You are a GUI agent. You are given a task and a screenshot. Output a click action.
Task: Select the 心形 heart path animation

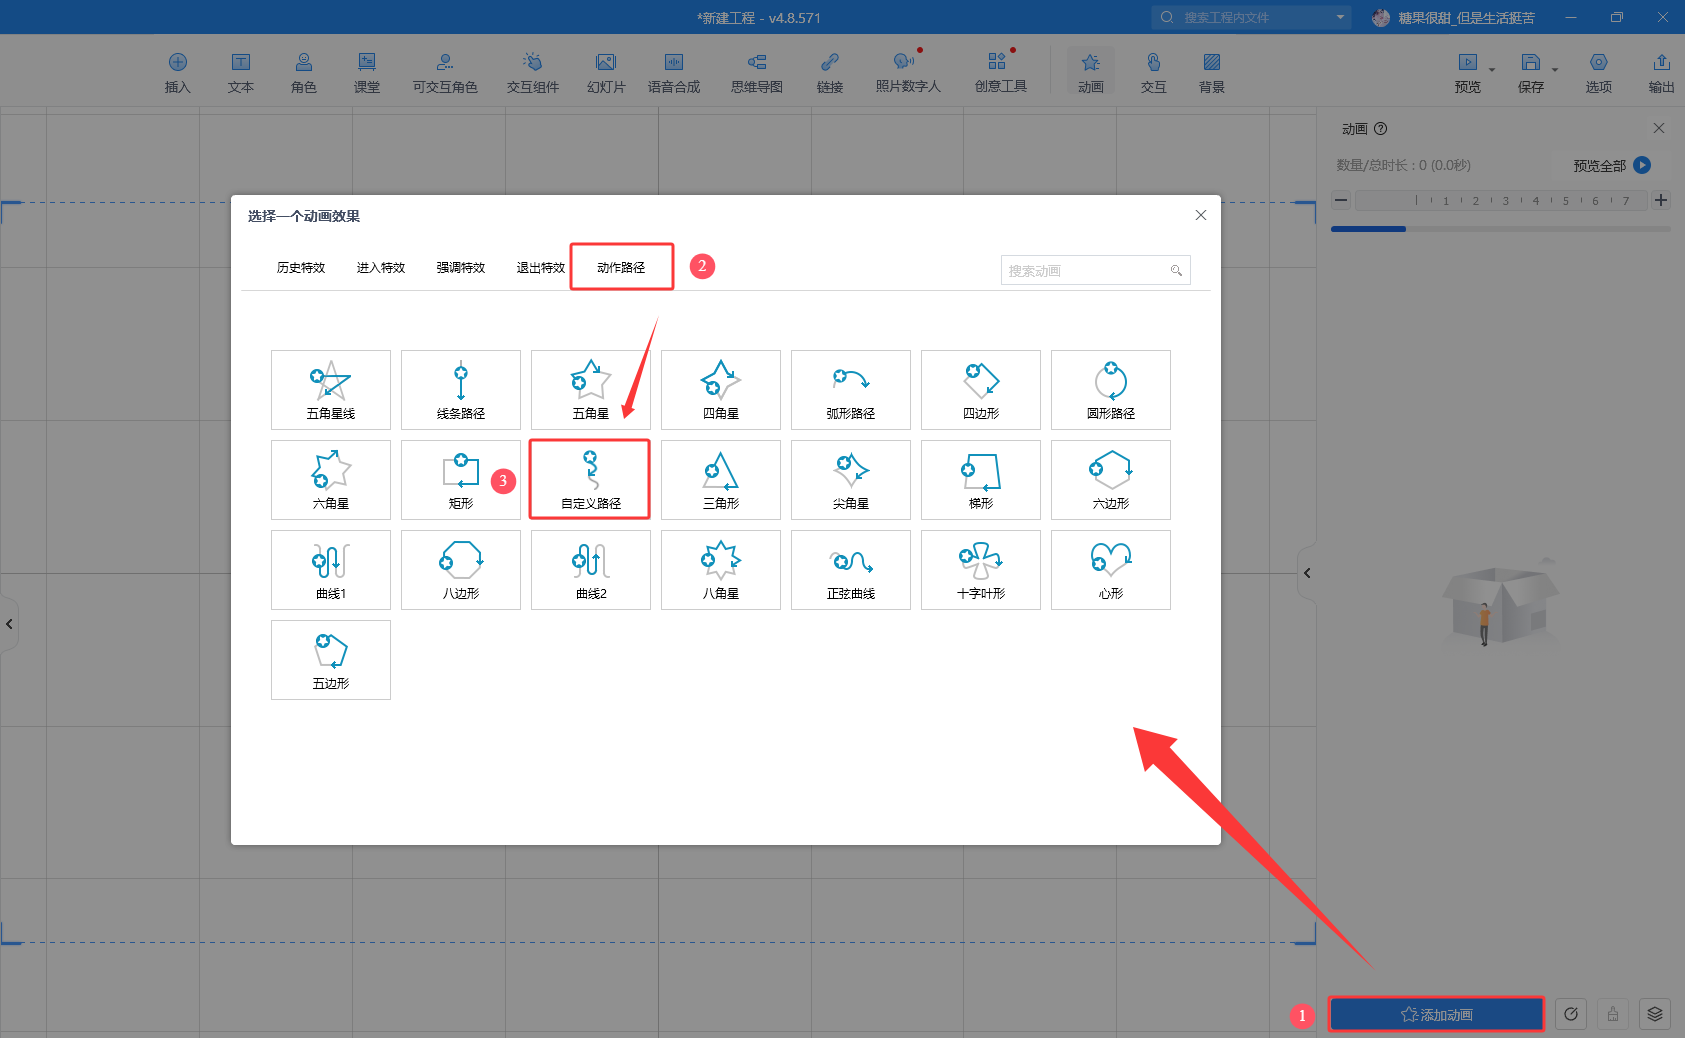tap(1110, 570)
